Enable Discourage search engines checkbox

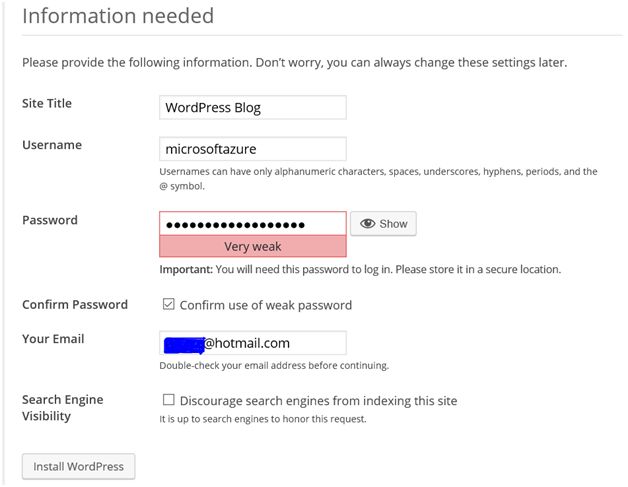click(168, 400)
